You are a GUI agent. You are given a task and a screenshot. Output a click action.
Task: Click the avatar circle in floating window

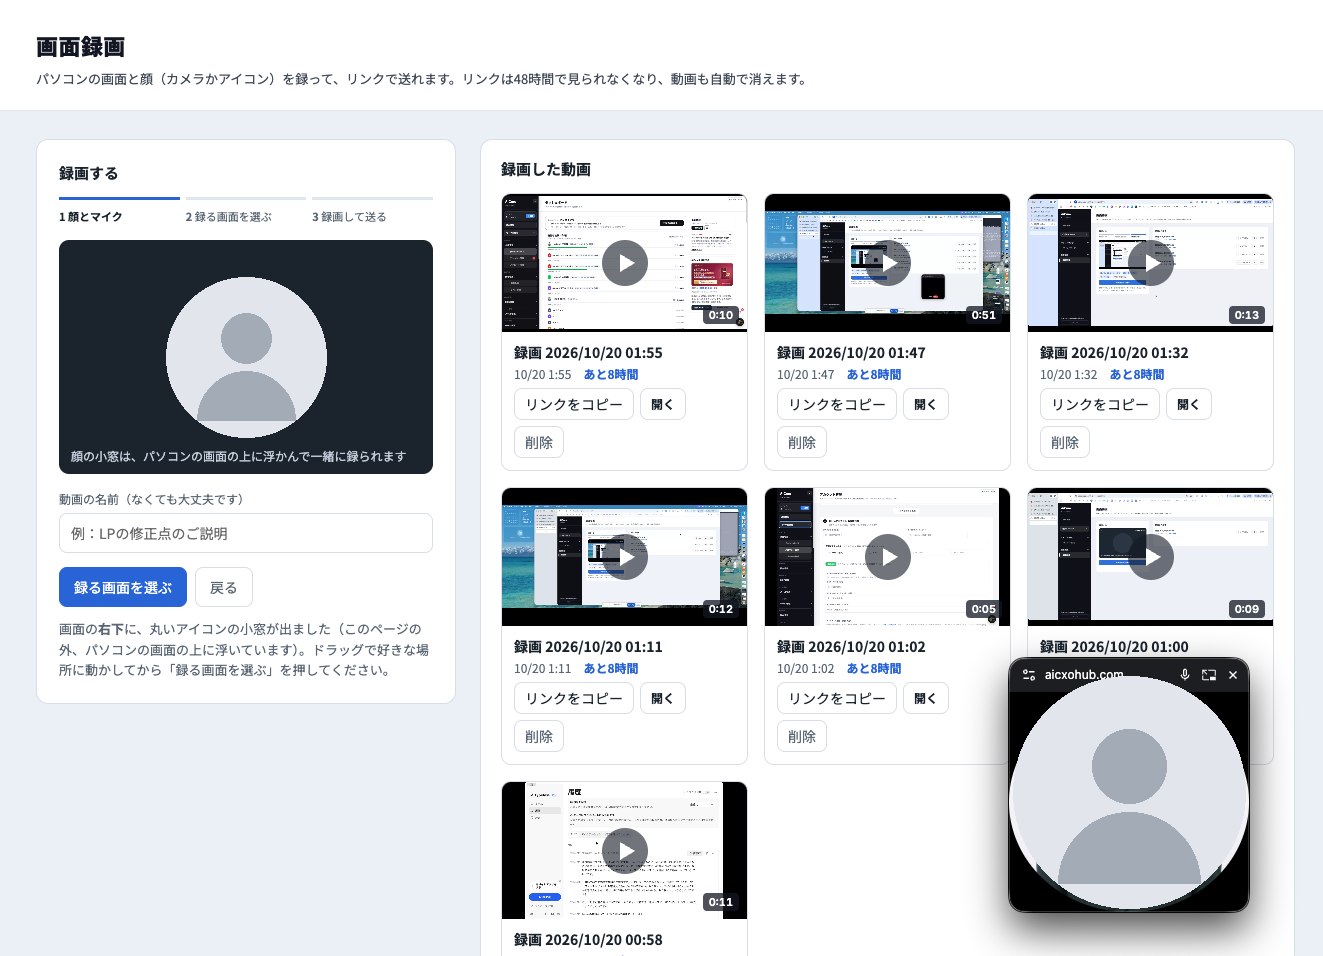[1129, 794]
